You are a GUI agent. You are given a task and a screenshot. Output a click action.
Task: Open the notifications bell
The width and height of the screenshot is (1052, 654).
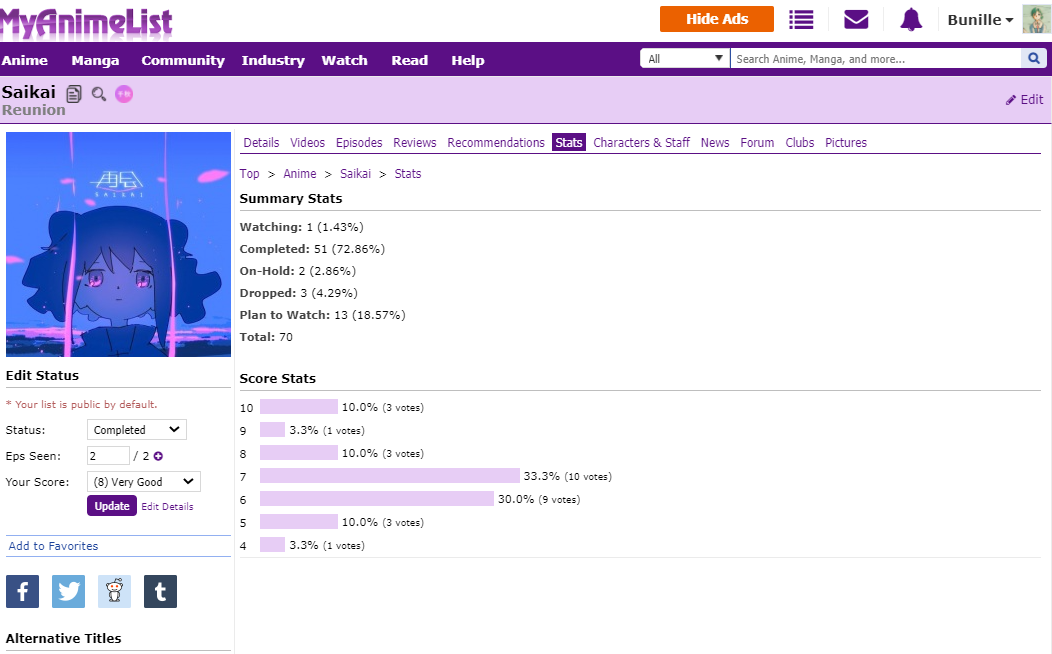(910, 19)
